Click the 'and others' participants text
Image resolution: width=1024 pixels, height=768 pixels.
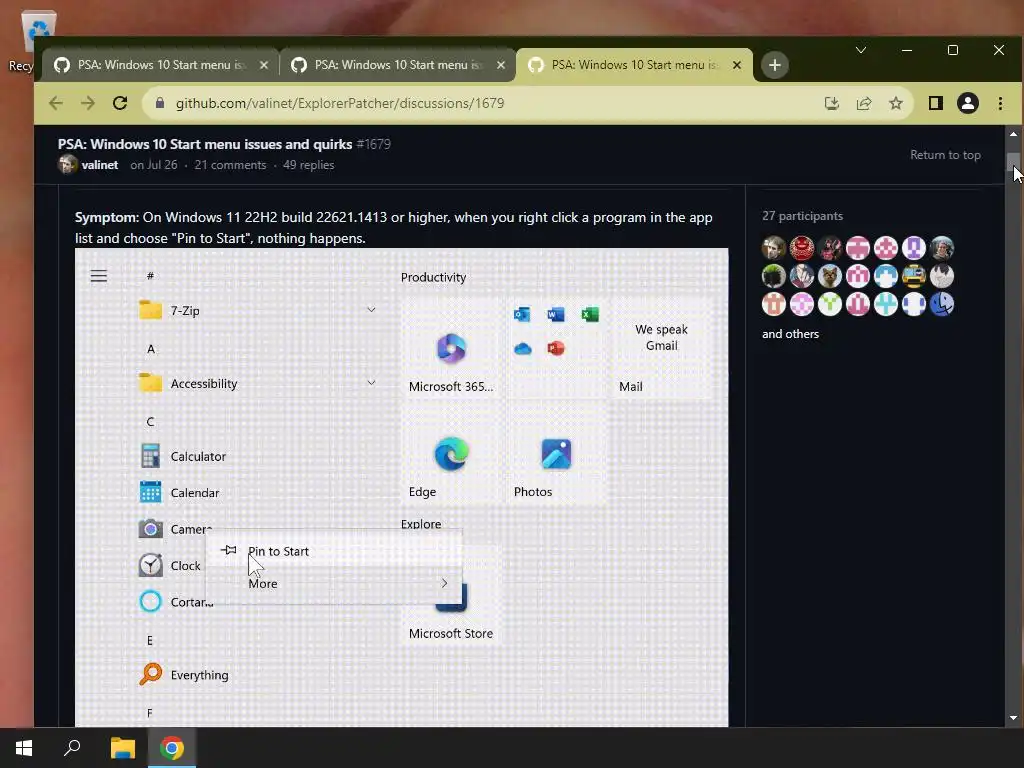point(790,334)
